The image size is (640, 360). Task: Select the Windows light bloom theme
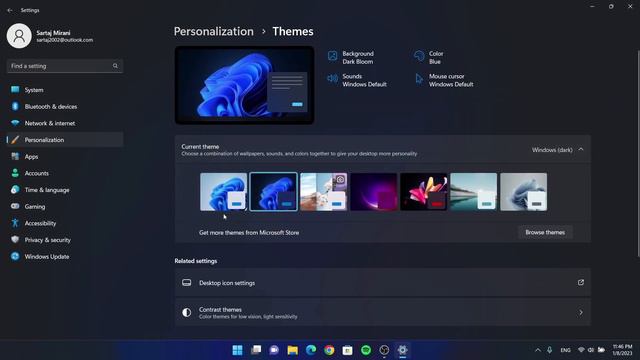(224, 192)
